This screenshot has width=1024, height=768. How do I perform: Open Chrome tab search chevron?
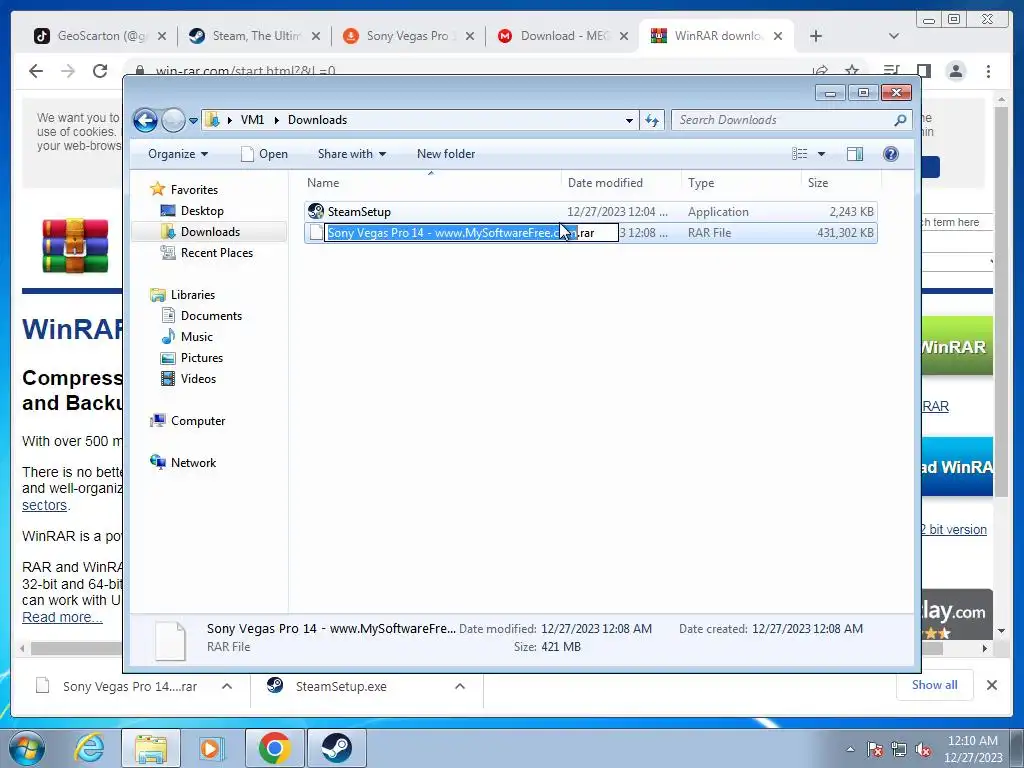point(894,36)
